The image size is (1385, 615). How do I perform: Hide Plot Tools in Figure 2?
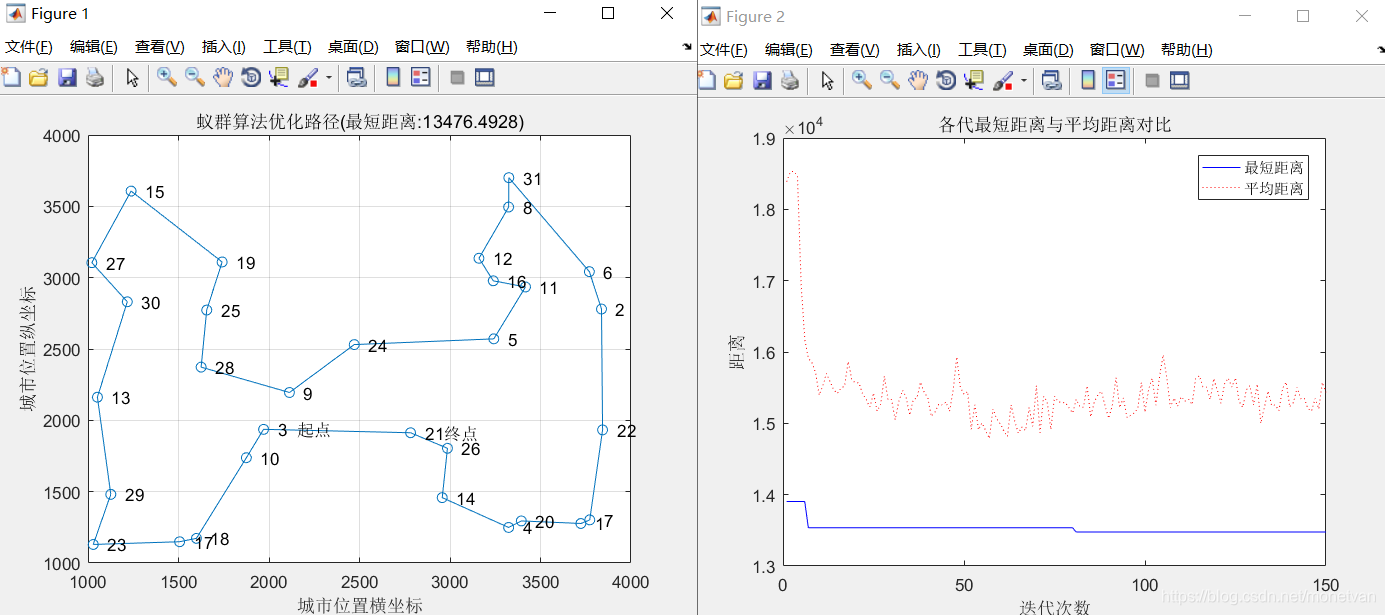1152,79
